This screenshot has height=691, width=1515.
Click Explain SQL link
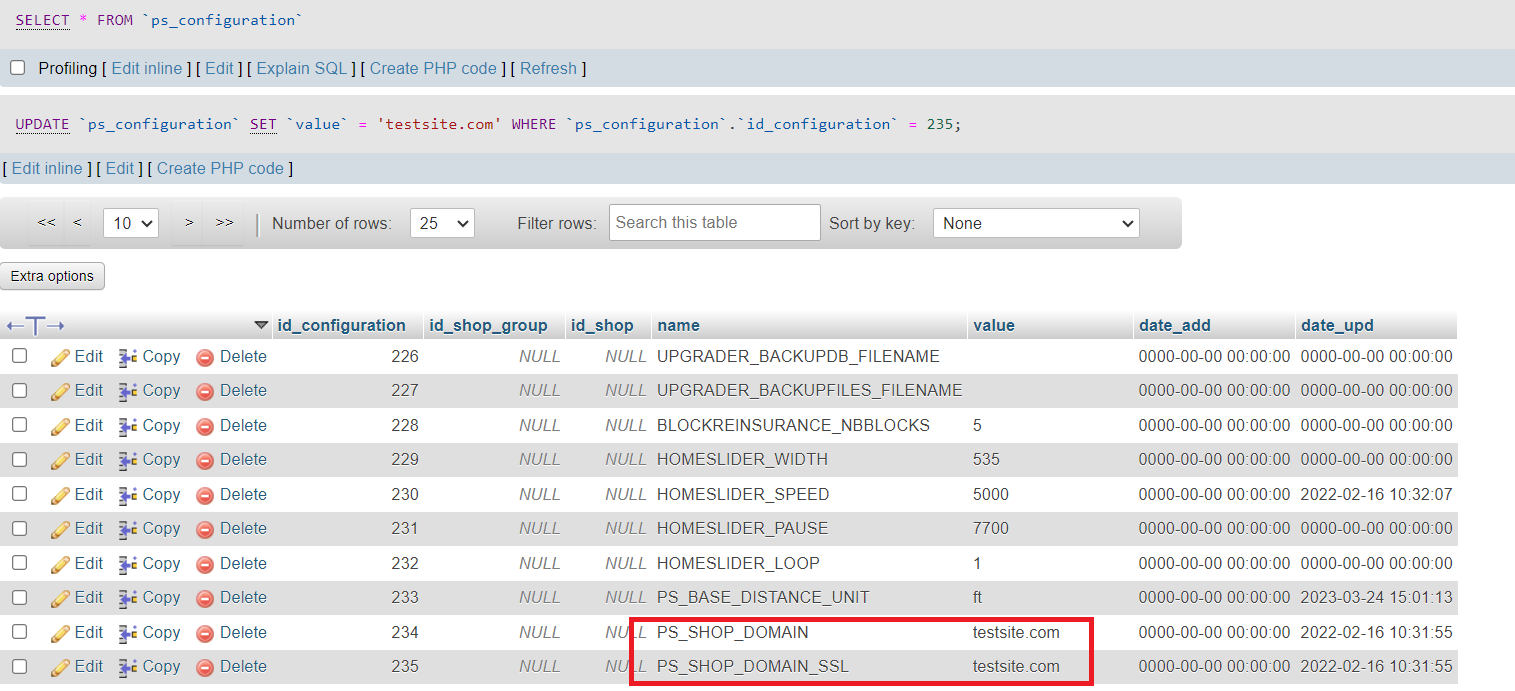(x=301, y=69)
